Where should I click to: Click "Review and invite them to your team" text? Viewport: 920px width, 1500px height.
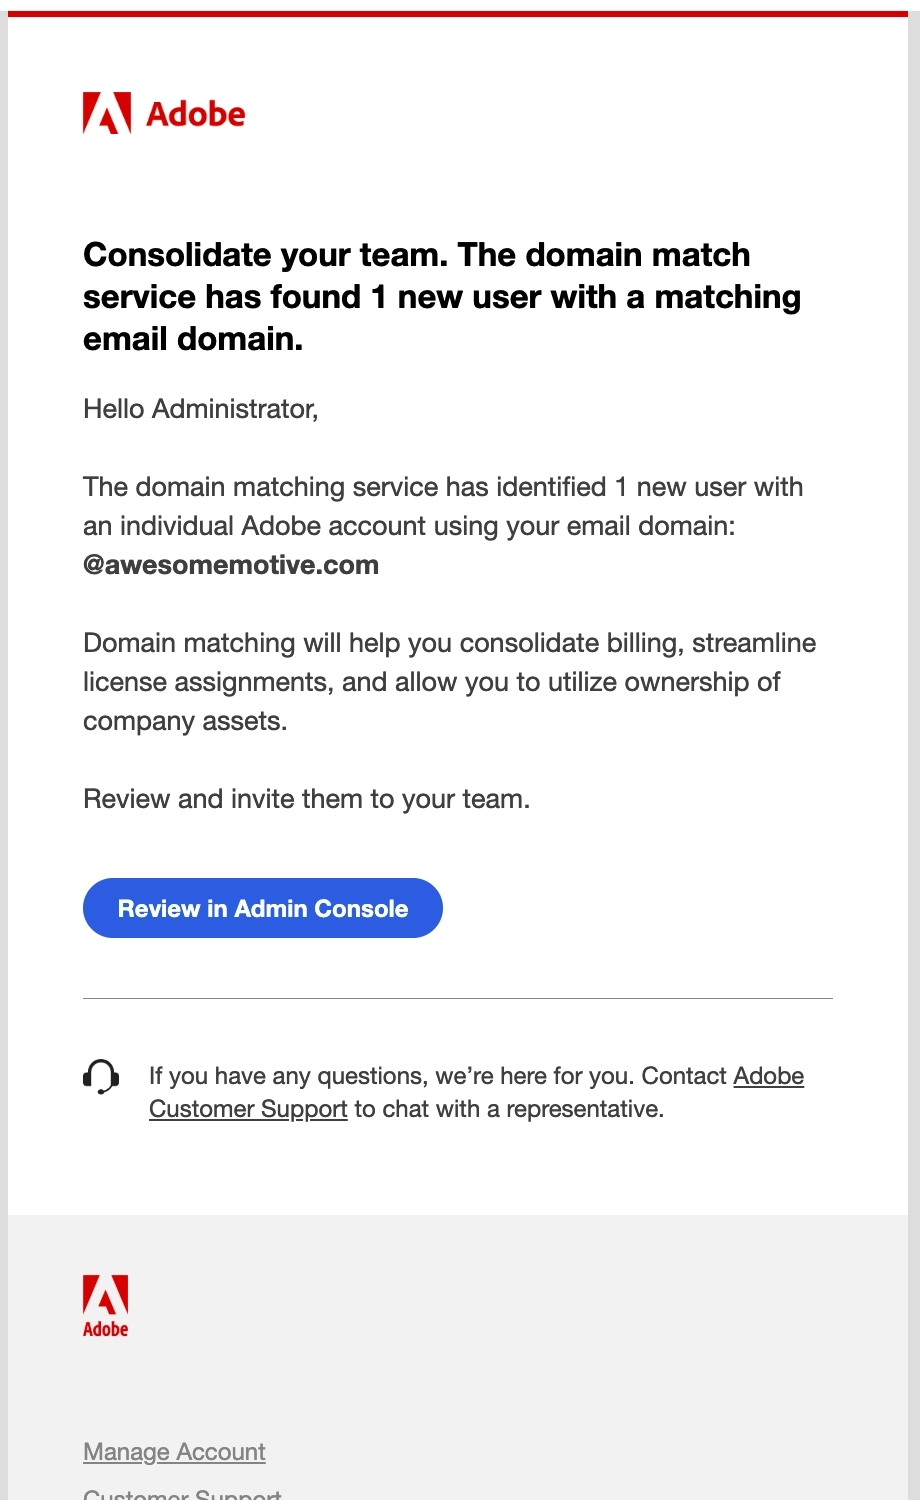[x=307, y=798]
